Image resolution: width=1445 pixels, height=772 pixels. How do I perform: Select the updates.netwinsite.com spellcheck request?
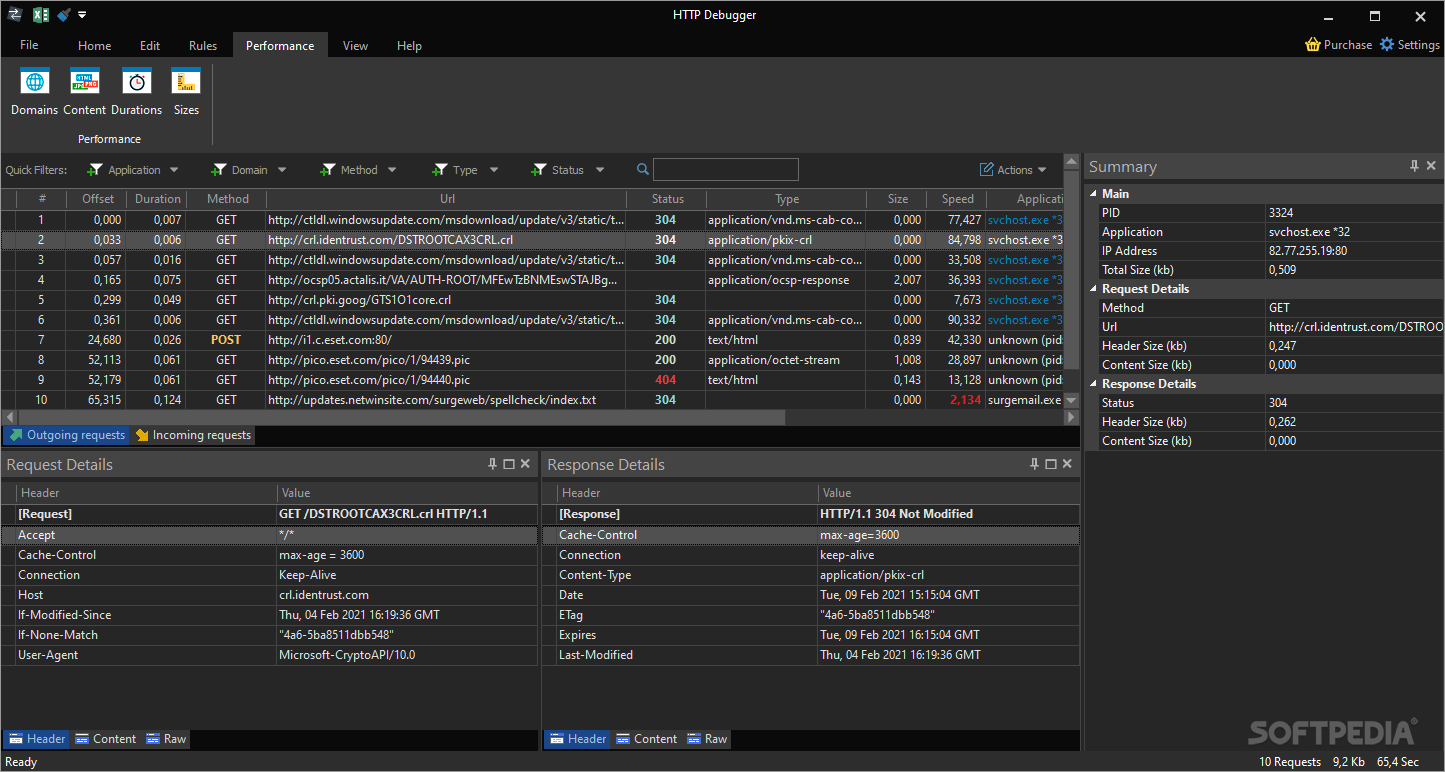click(x=532, y=400)
